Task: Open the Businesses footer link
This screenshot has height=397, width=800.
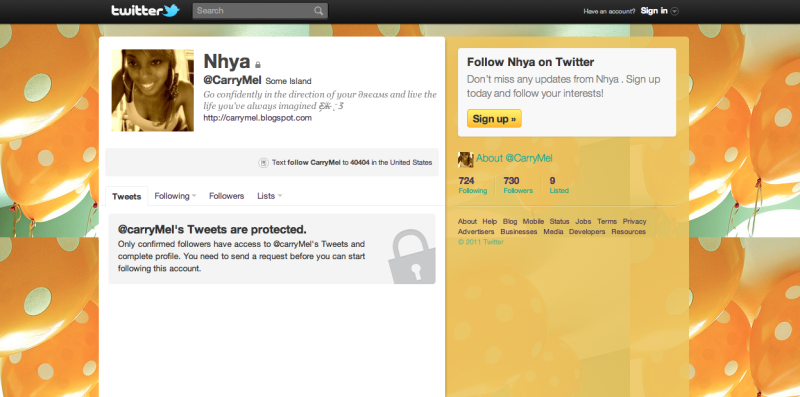Action: pos(519,232)
